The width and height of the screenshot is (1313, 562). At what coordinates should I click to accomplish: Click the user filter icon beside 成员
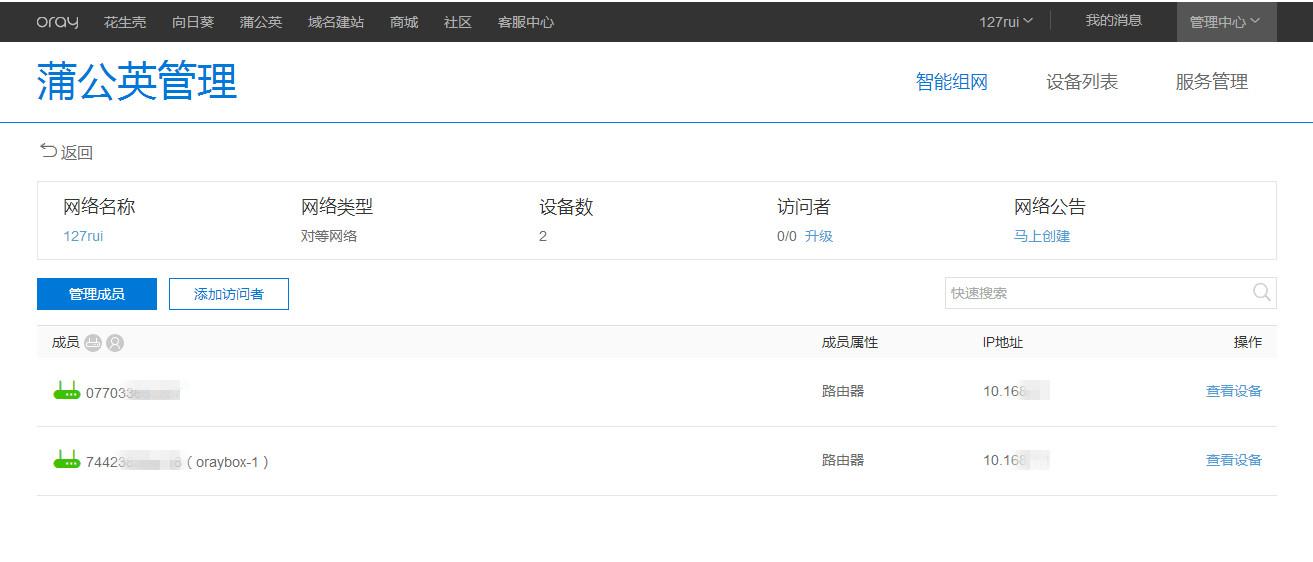click(115, 343)
